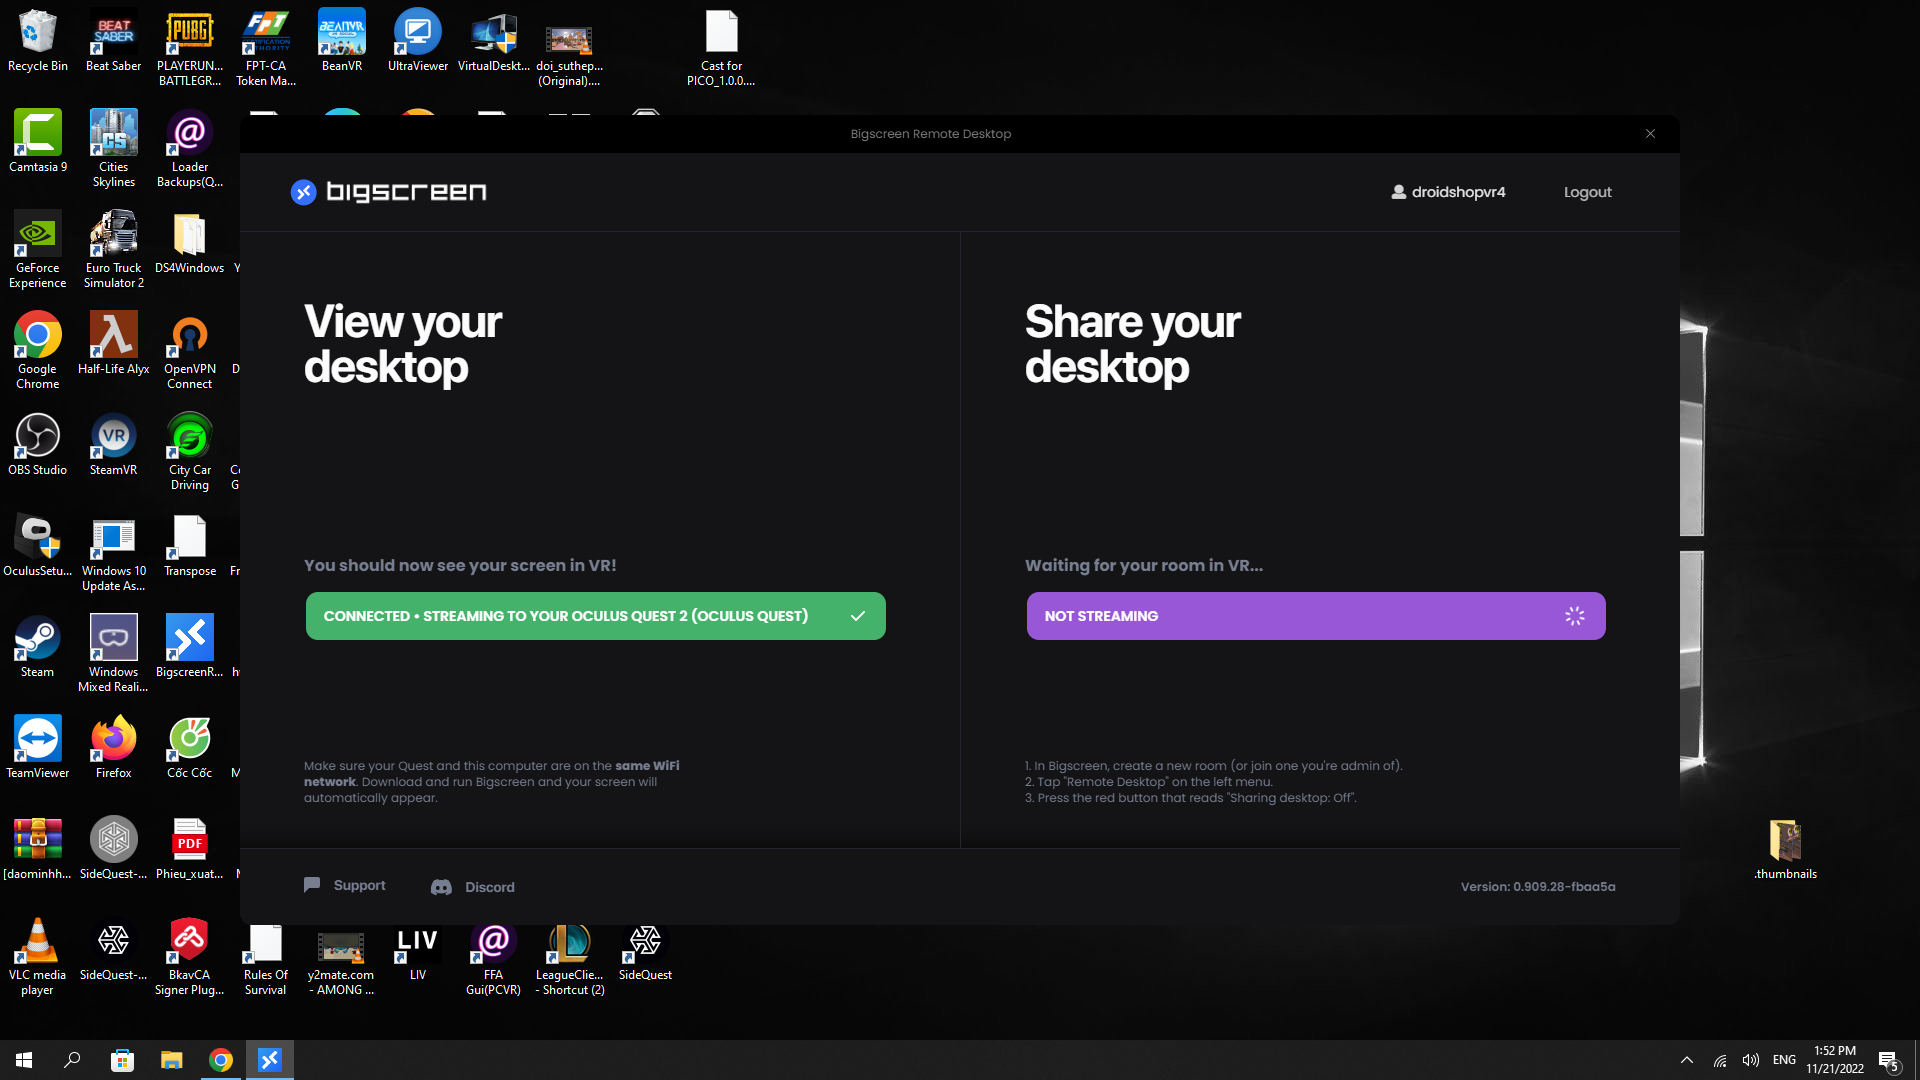The height and width of the screenshot is (1080, 1920).
Task: Open the notification center icon
Action: 1888,1060
